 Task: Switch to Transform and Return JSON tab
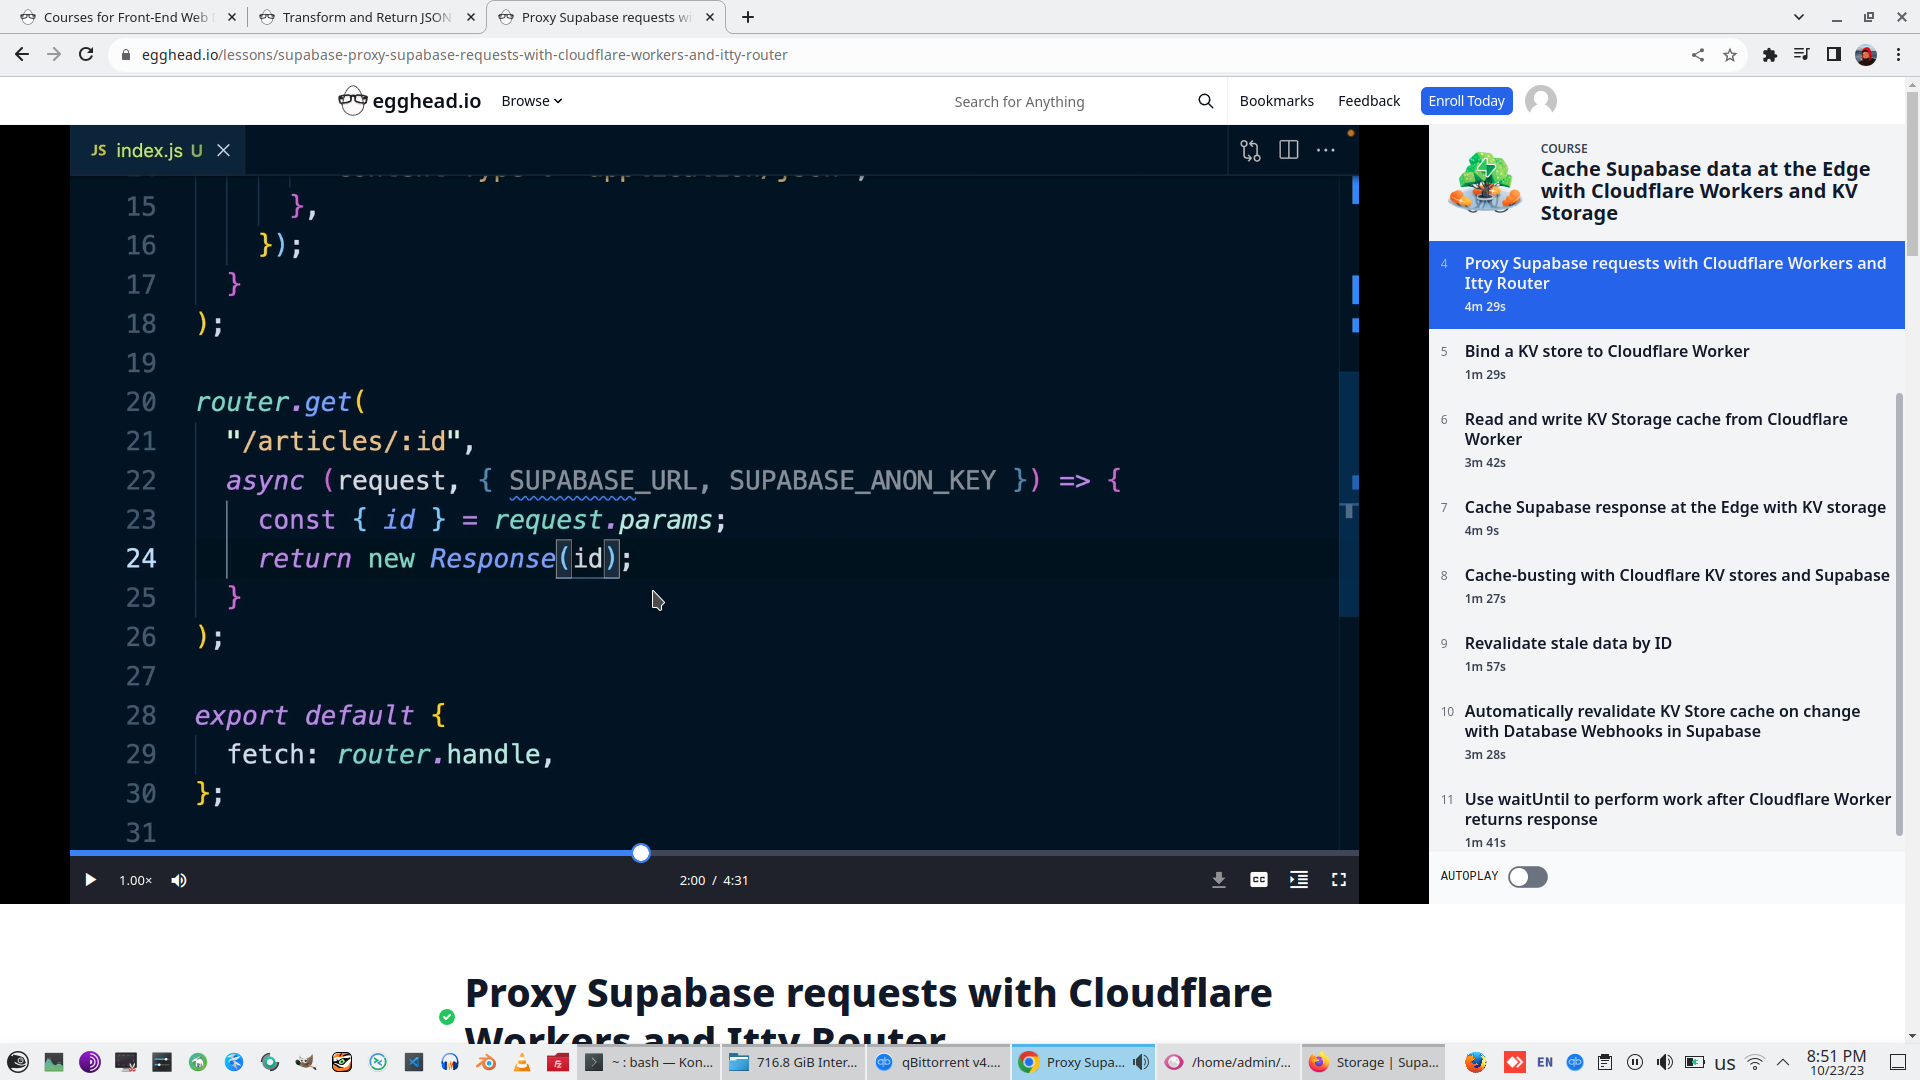point(366,17)
